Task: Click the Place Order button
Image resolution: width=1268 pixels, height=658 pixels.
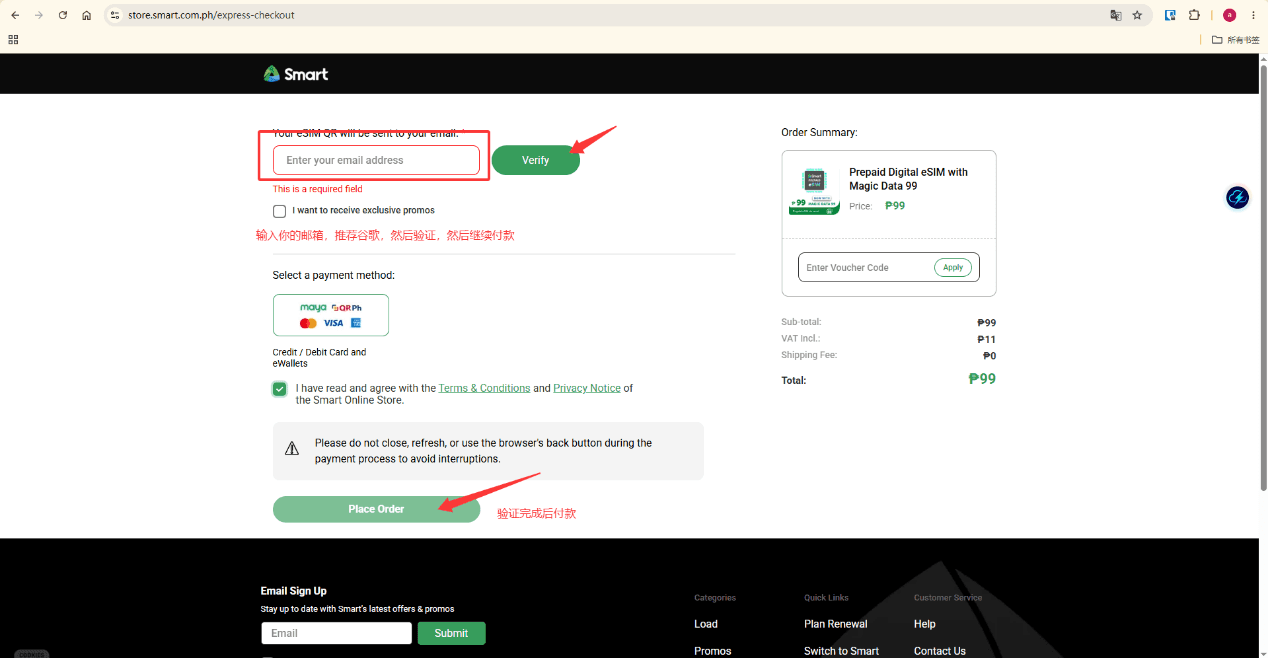Action: coord(376,509)
